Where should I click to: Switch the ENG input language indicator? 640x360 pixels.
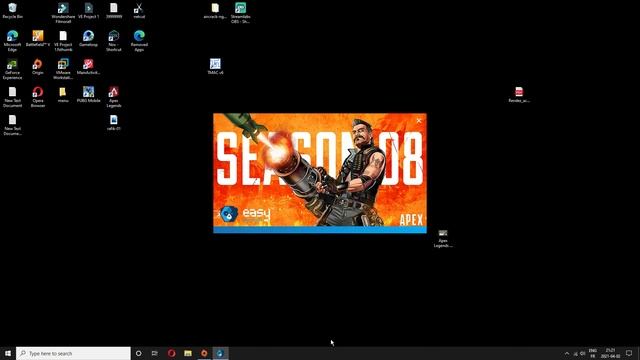click(x=593, y=353)
